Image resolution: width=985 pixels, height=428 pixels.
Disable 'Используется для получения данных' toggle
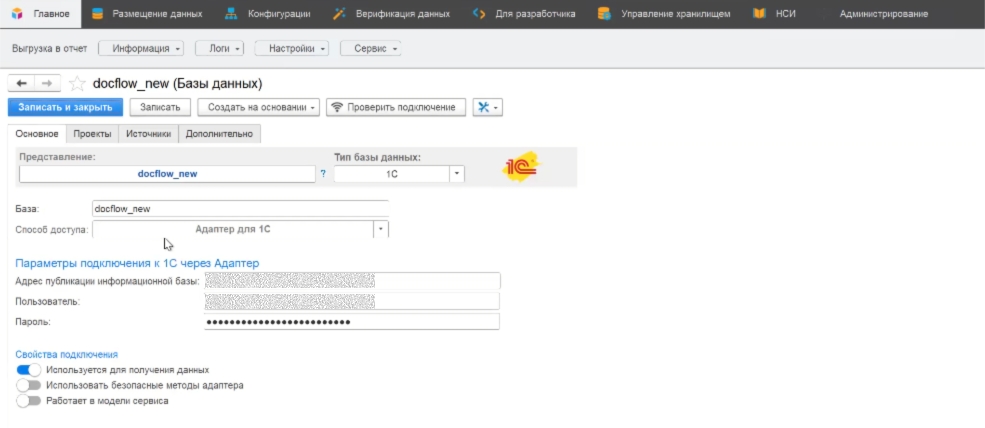tap(29, 370)
